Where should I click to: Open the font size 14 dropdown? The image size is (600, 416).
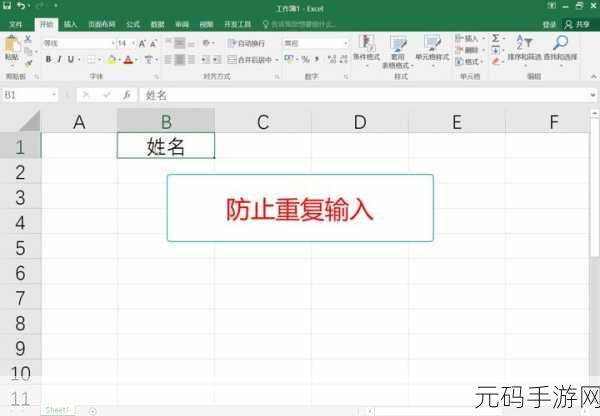(133, 44)
